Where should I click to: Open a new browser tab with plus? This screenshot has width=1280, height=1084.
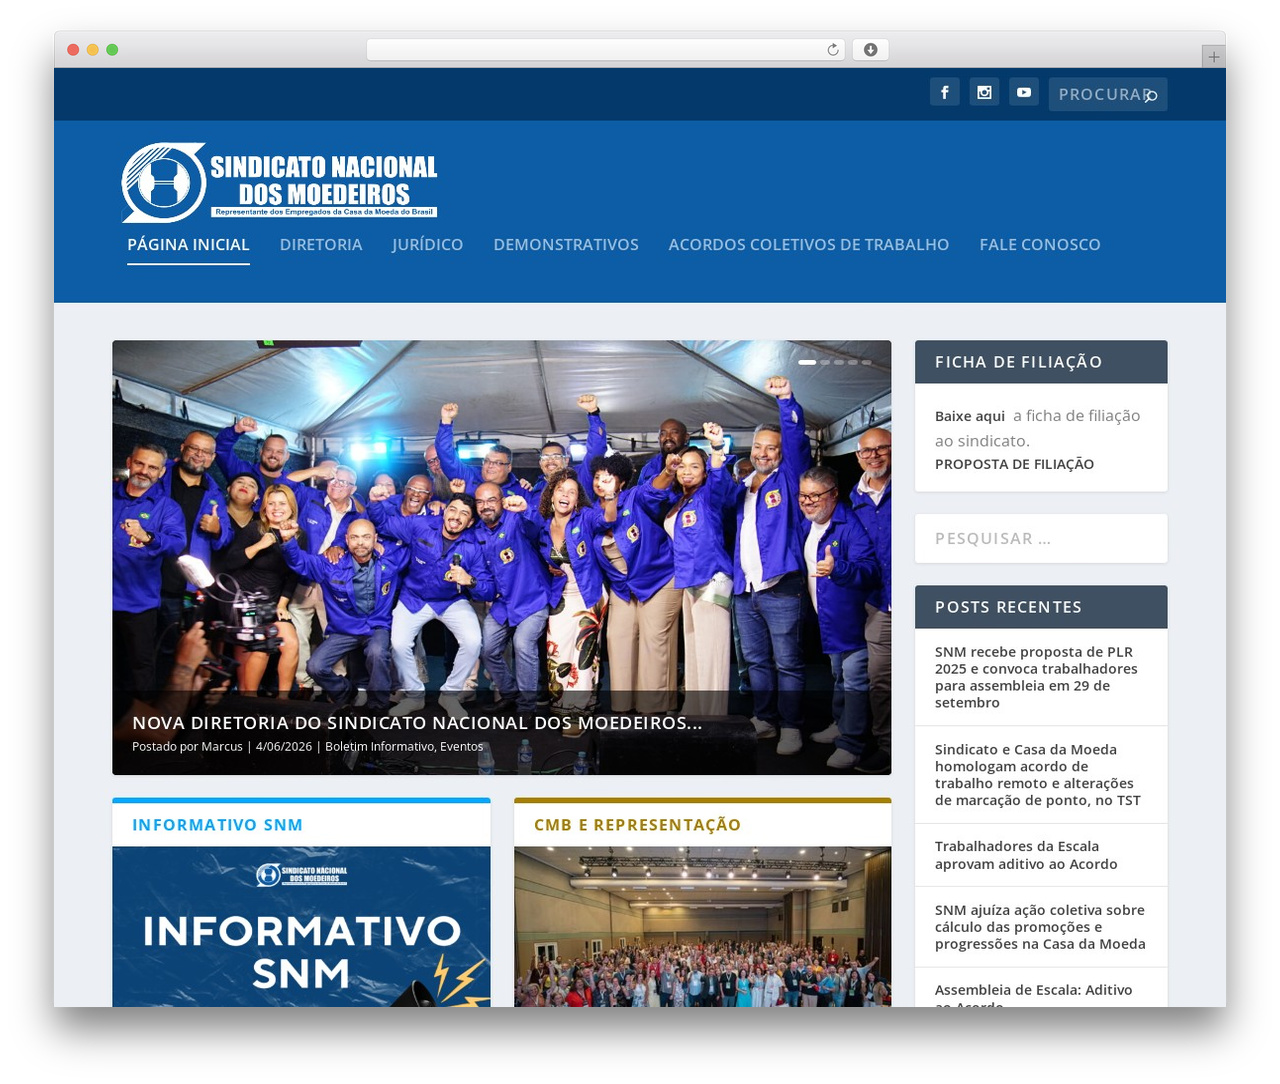(x=1213, y=57)
